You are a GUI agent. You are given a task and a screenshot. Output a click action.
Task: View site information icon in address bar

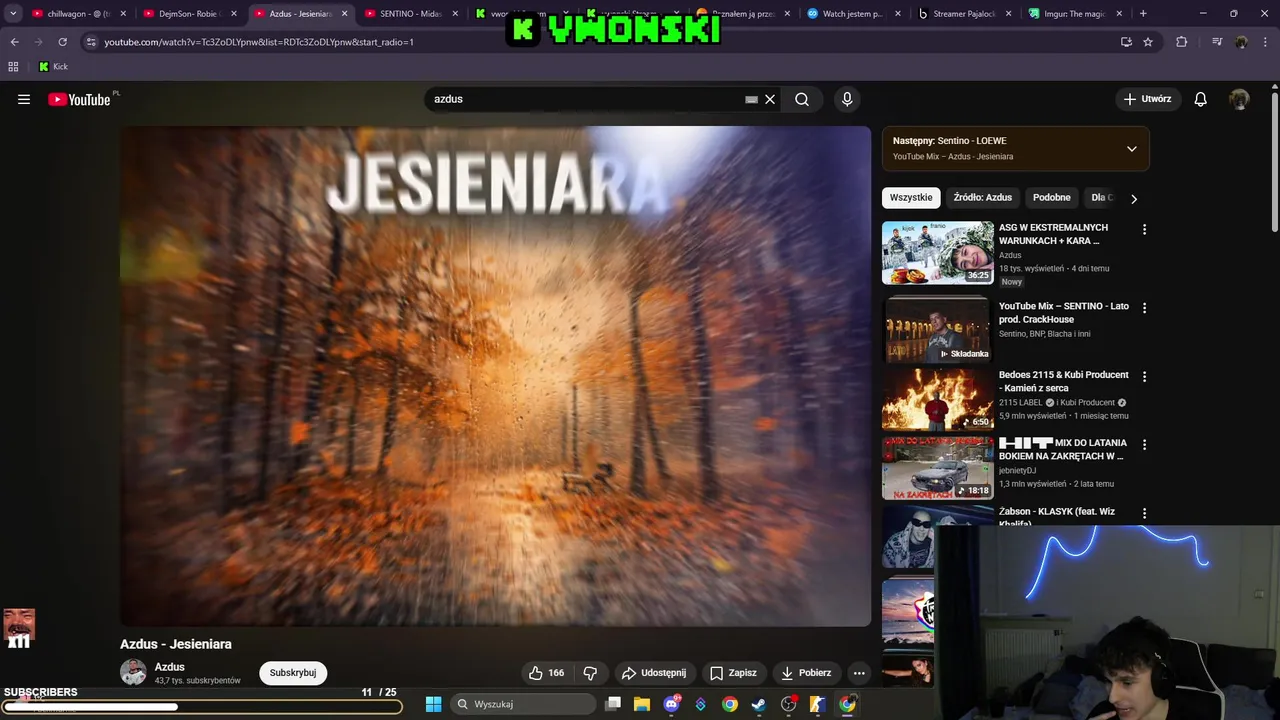pos(91,42)
